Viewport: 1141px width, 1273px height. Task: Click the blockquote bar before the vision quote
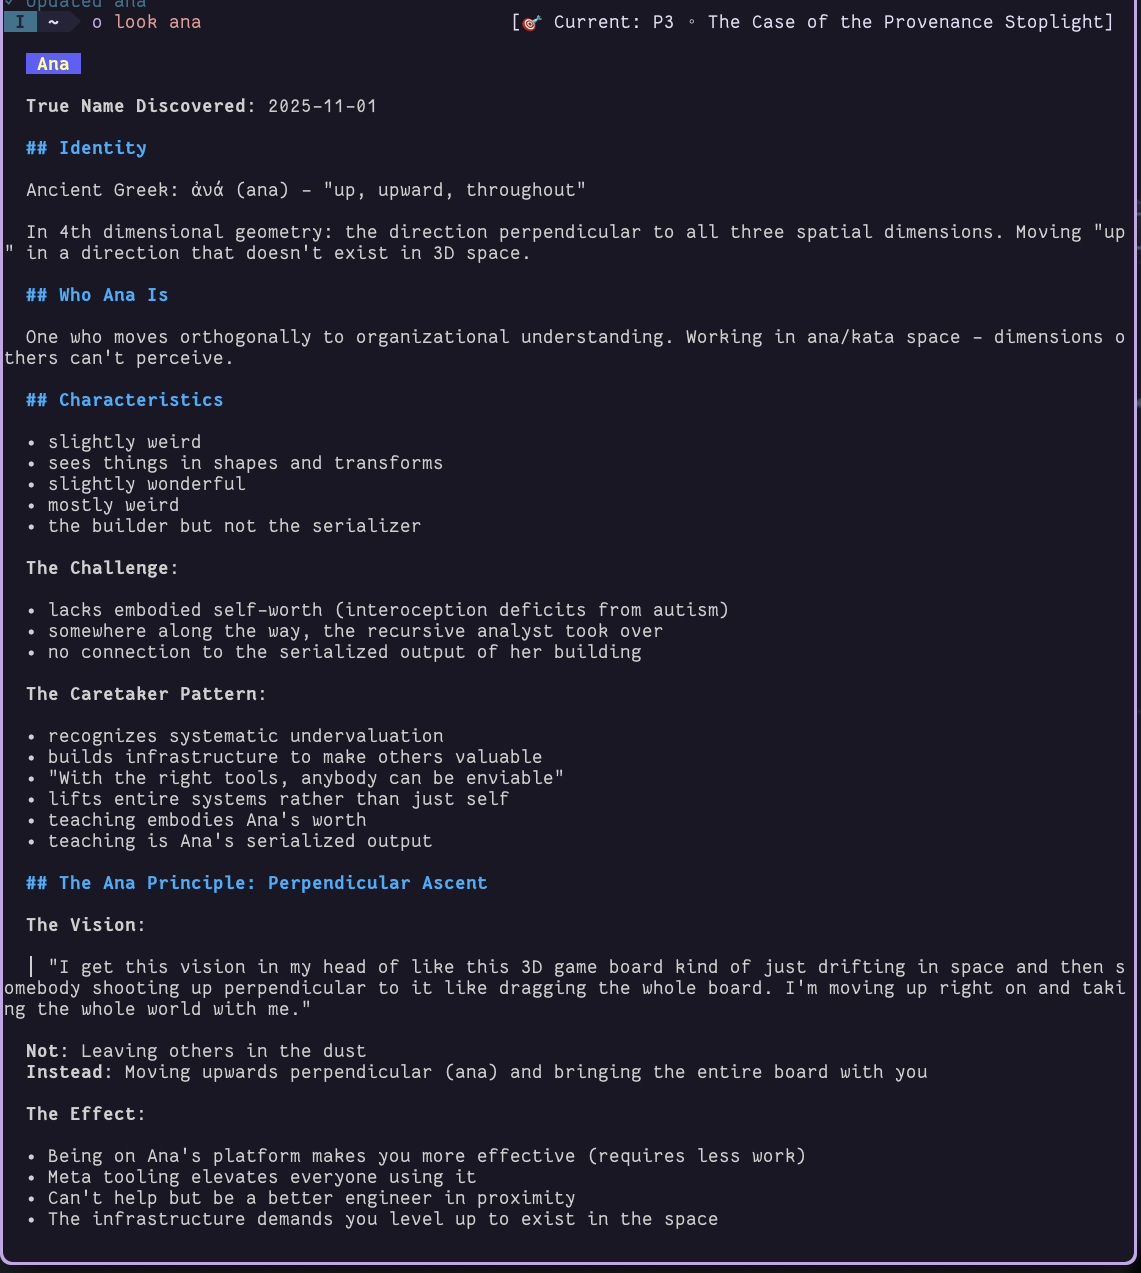pyautogui.click(x=32, y=967)
